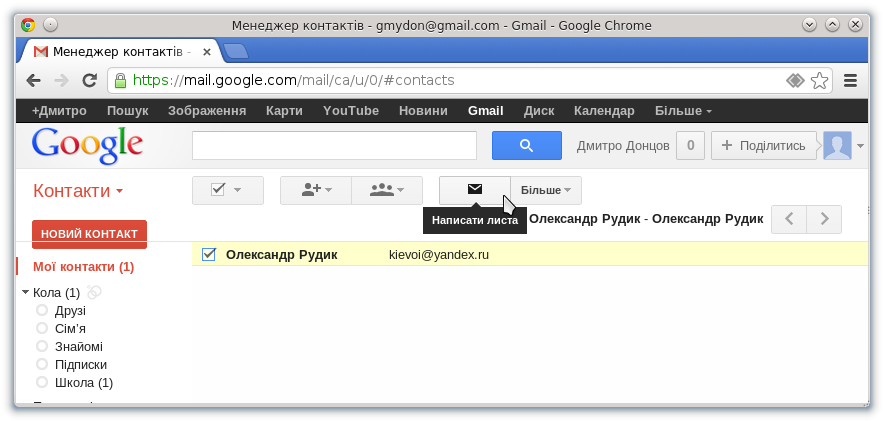Screen dimensions: 886x421
Task: Click the email kievoi@yandex.ru
Action: coord(439,255)
